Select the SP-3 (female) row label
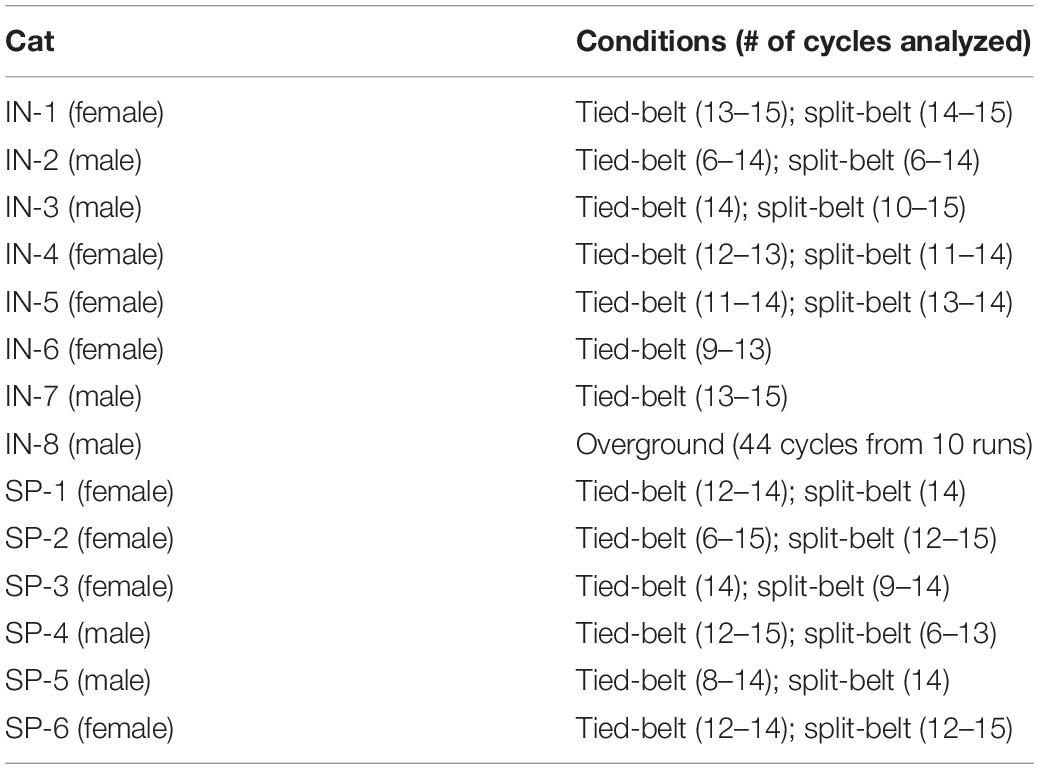1039x769 pixels. (x=89, y=586)
